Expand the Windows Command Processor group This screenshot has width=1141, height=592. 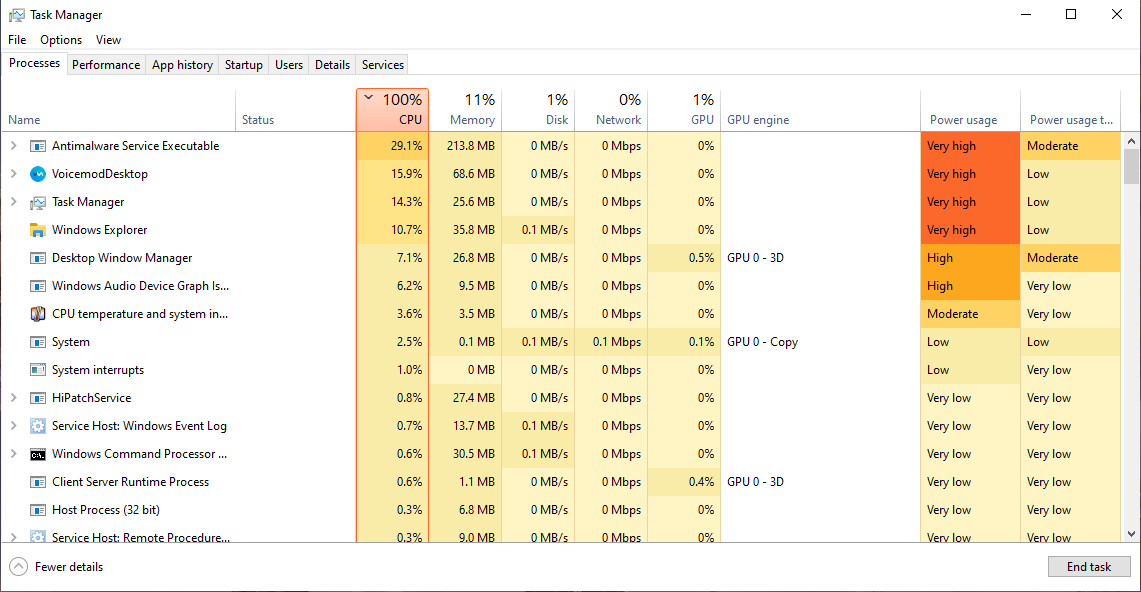(x=13, y=454)
